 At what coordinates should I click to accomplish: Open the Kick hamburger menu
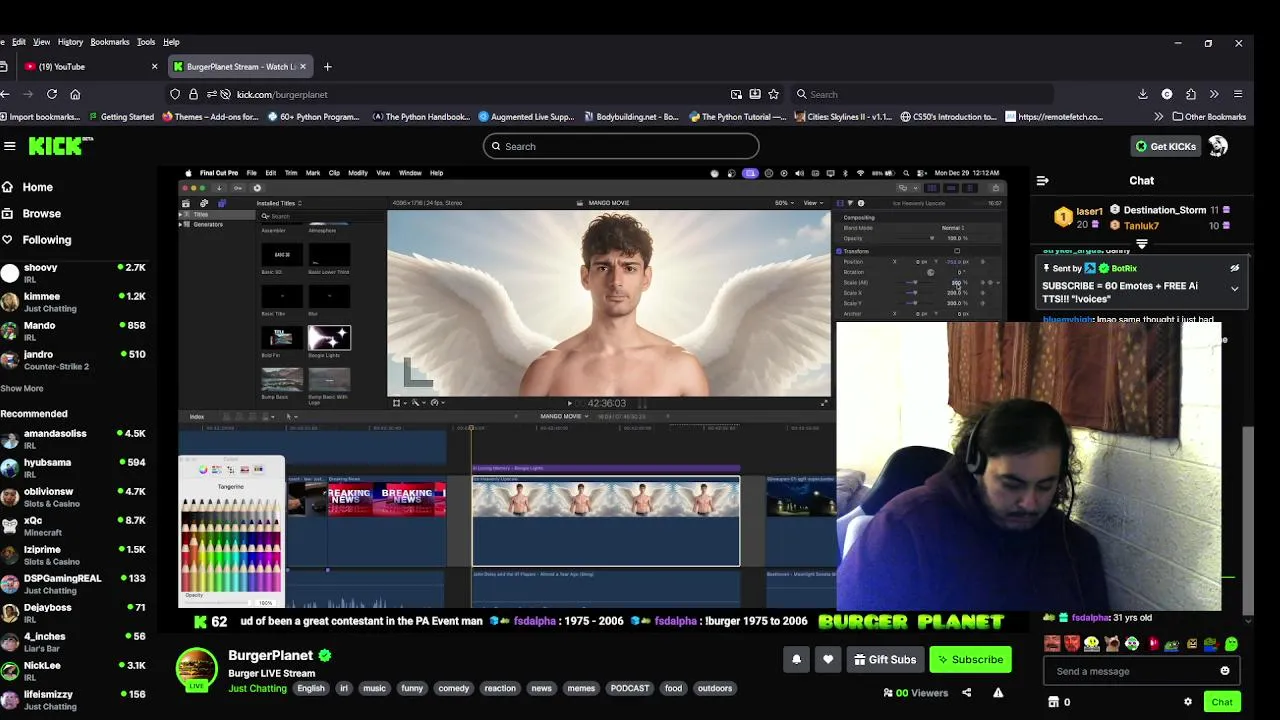(x=10, y=146)
